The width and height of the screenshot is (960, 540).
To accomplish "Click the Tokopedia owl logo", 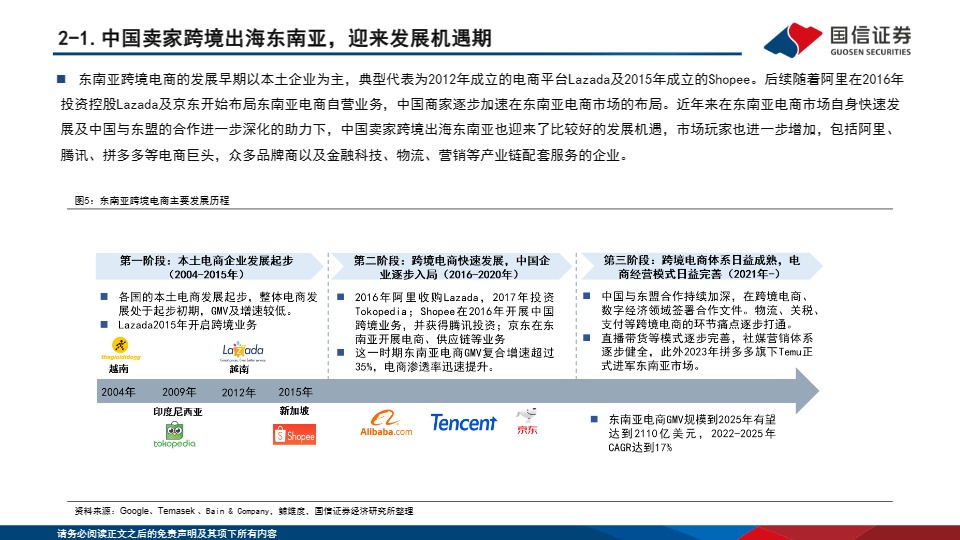I will pos(174,434).
